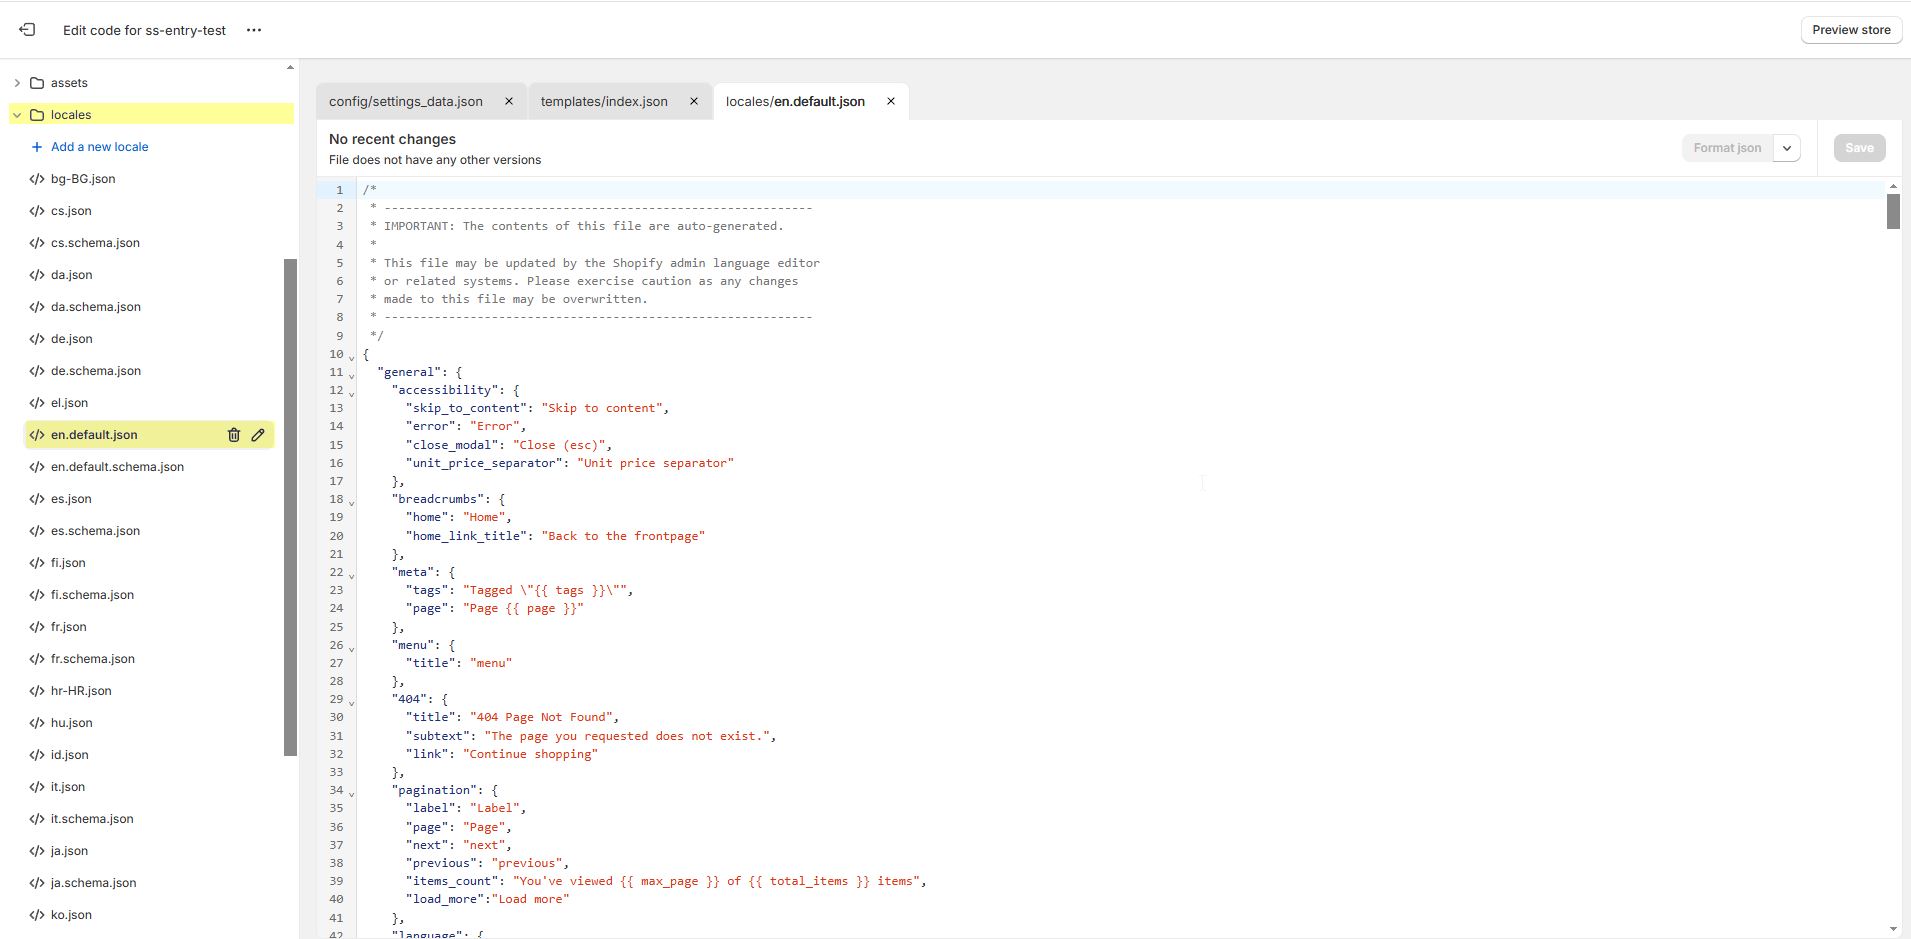The image size is (1911, 939).
Task: Switch to the templates/index.json tab
Action: [604, 102]
